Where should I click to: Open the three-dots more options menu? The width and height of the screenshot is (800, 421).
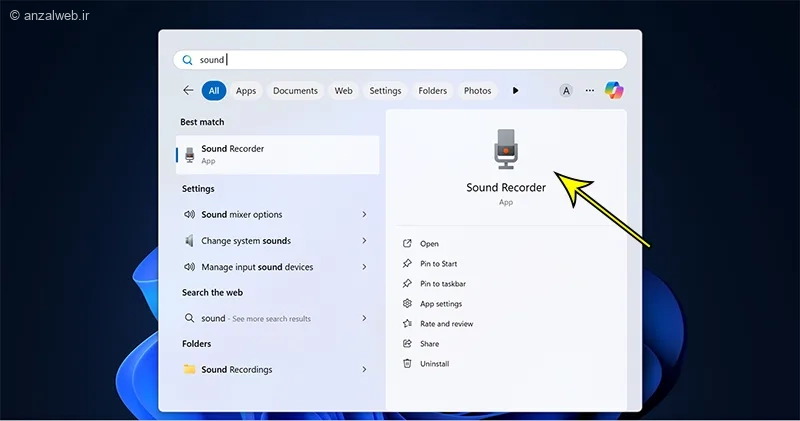pyautogui.click(x=588, y=90)
